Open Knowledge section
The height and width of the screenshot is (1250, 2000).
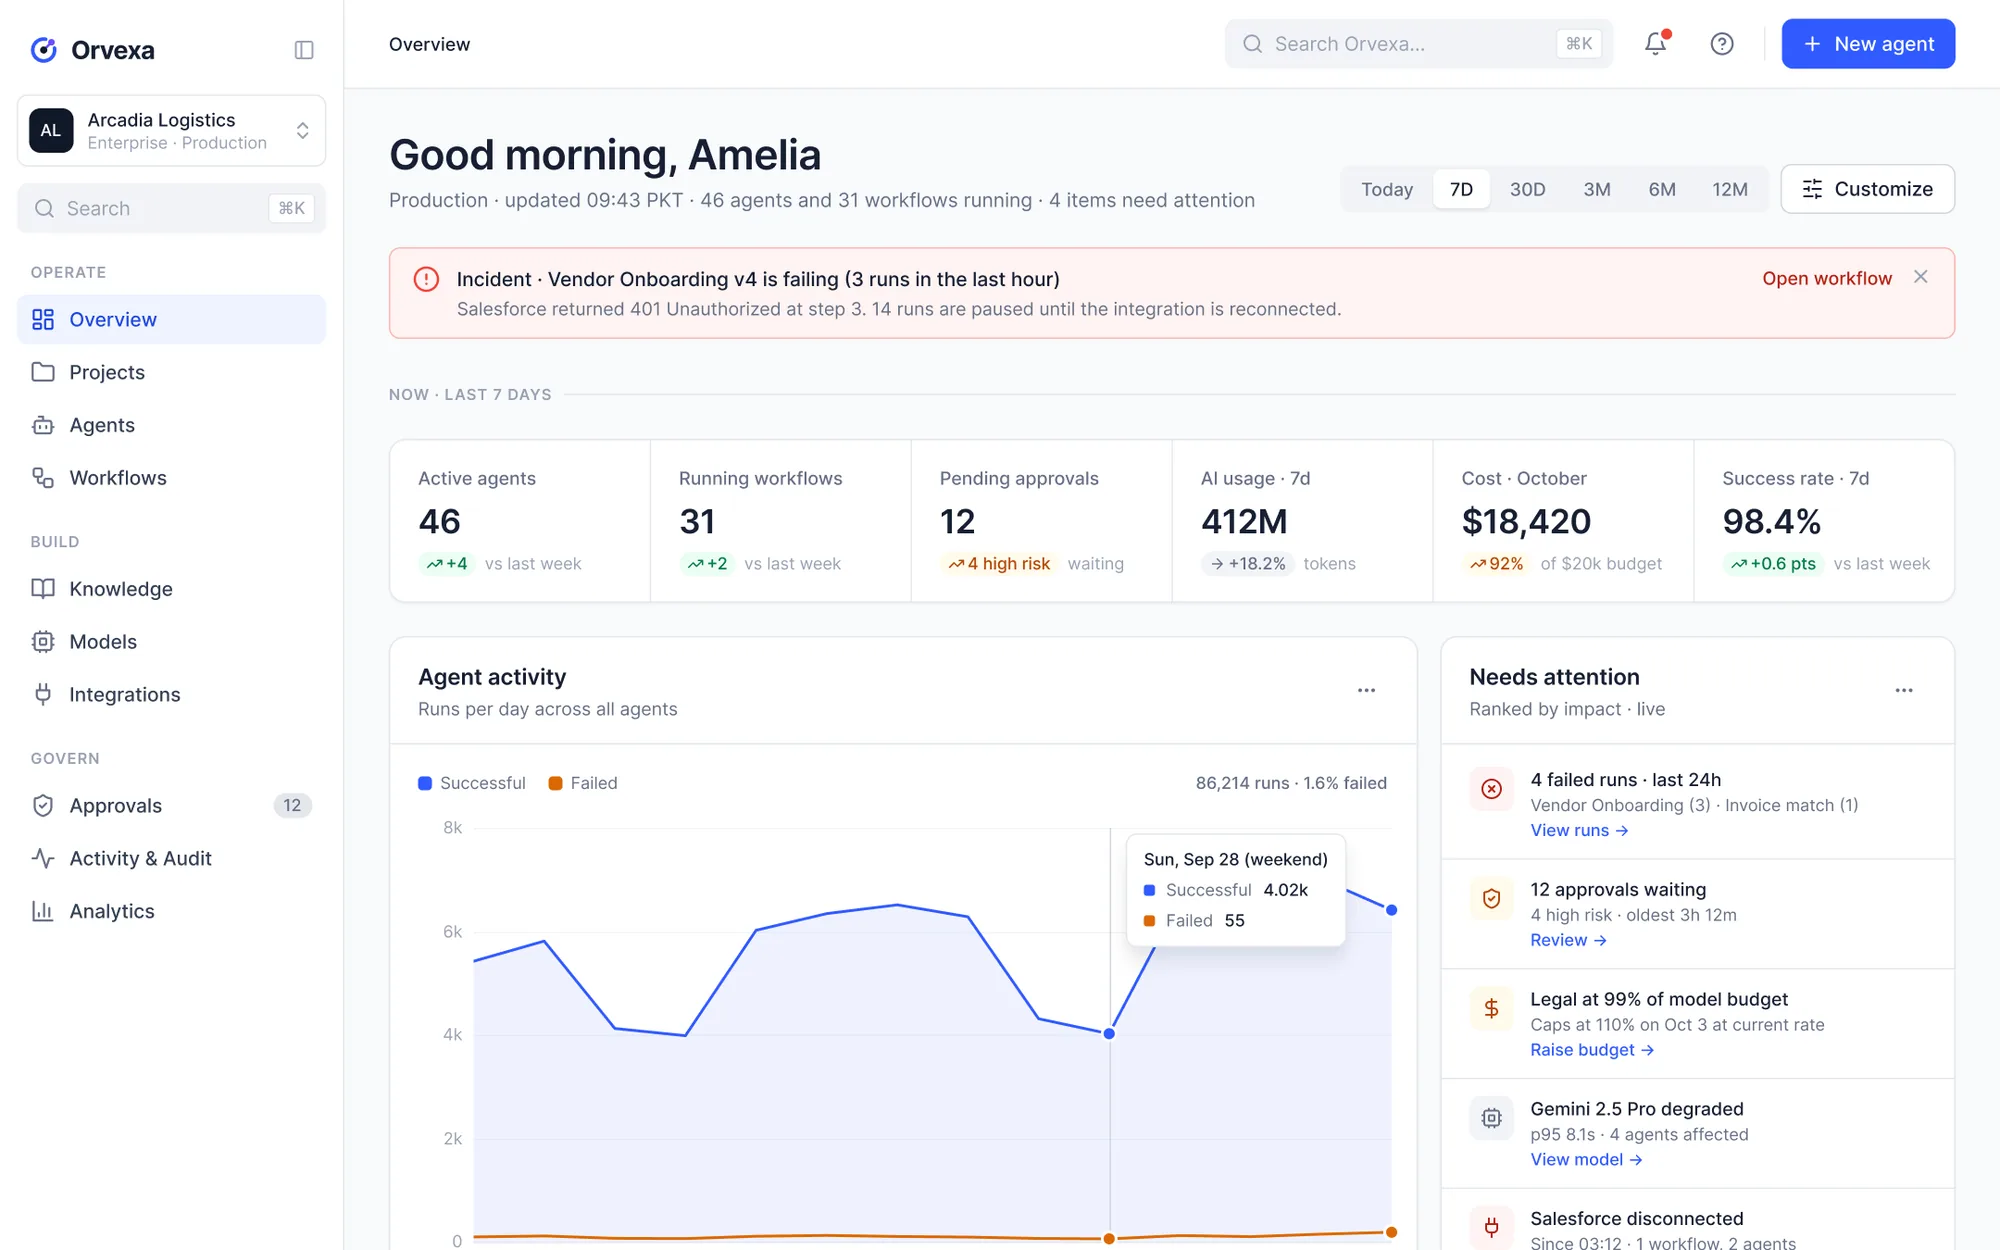coord(171,589)
